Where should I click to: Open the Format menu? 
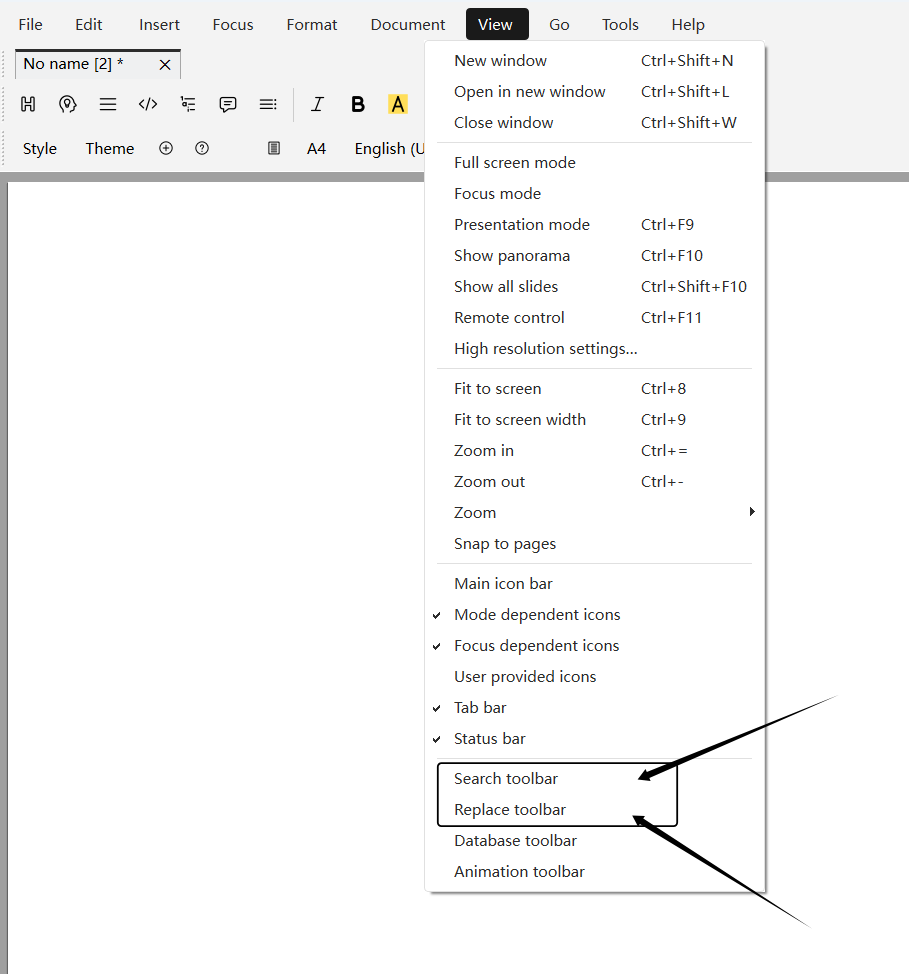pos(312,24)
